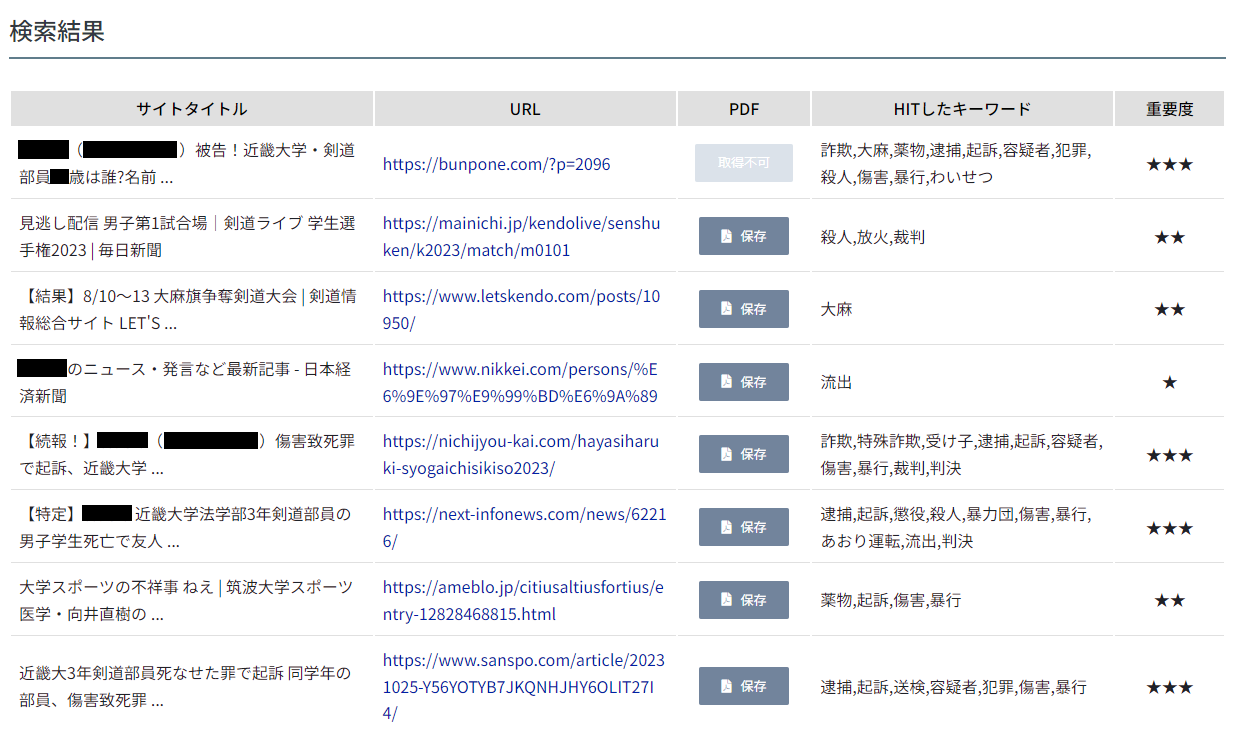Click the サイトタイトル column header
The width and height of the screenshot is (1235, 729).
(x=191, y=109)
